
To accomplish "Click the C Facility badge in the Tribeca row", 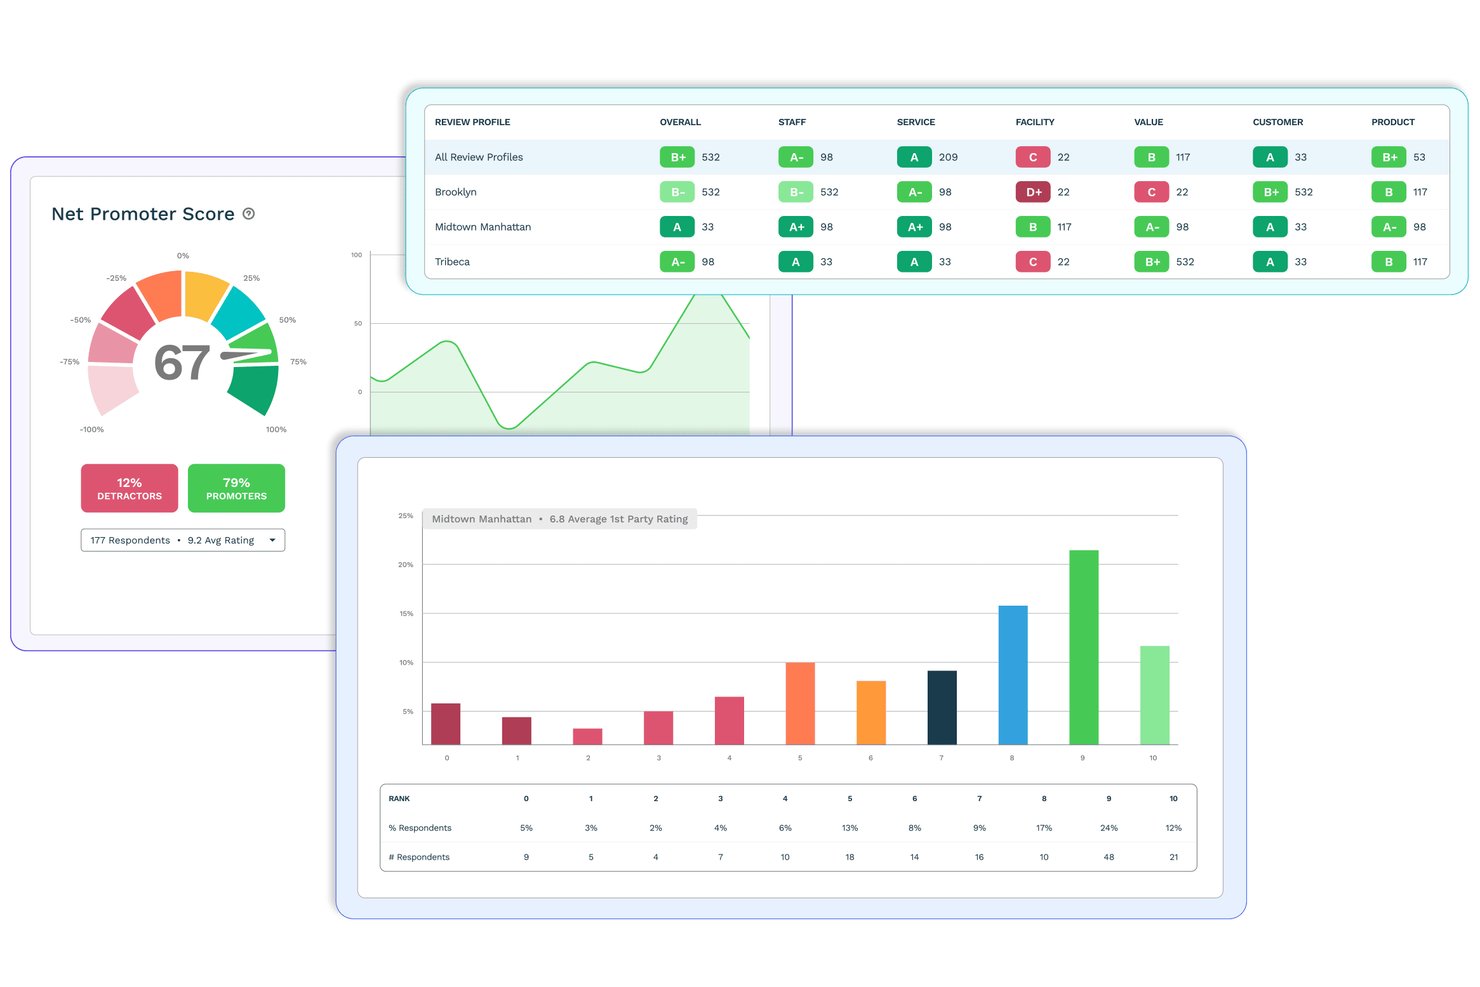I will coord(1033,262).
